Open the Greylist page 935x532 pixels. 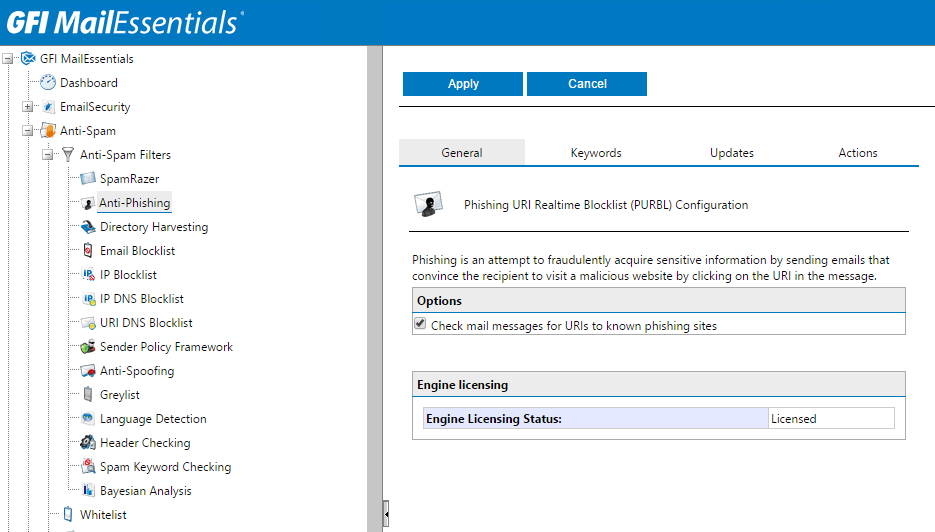tap(120, 395)
